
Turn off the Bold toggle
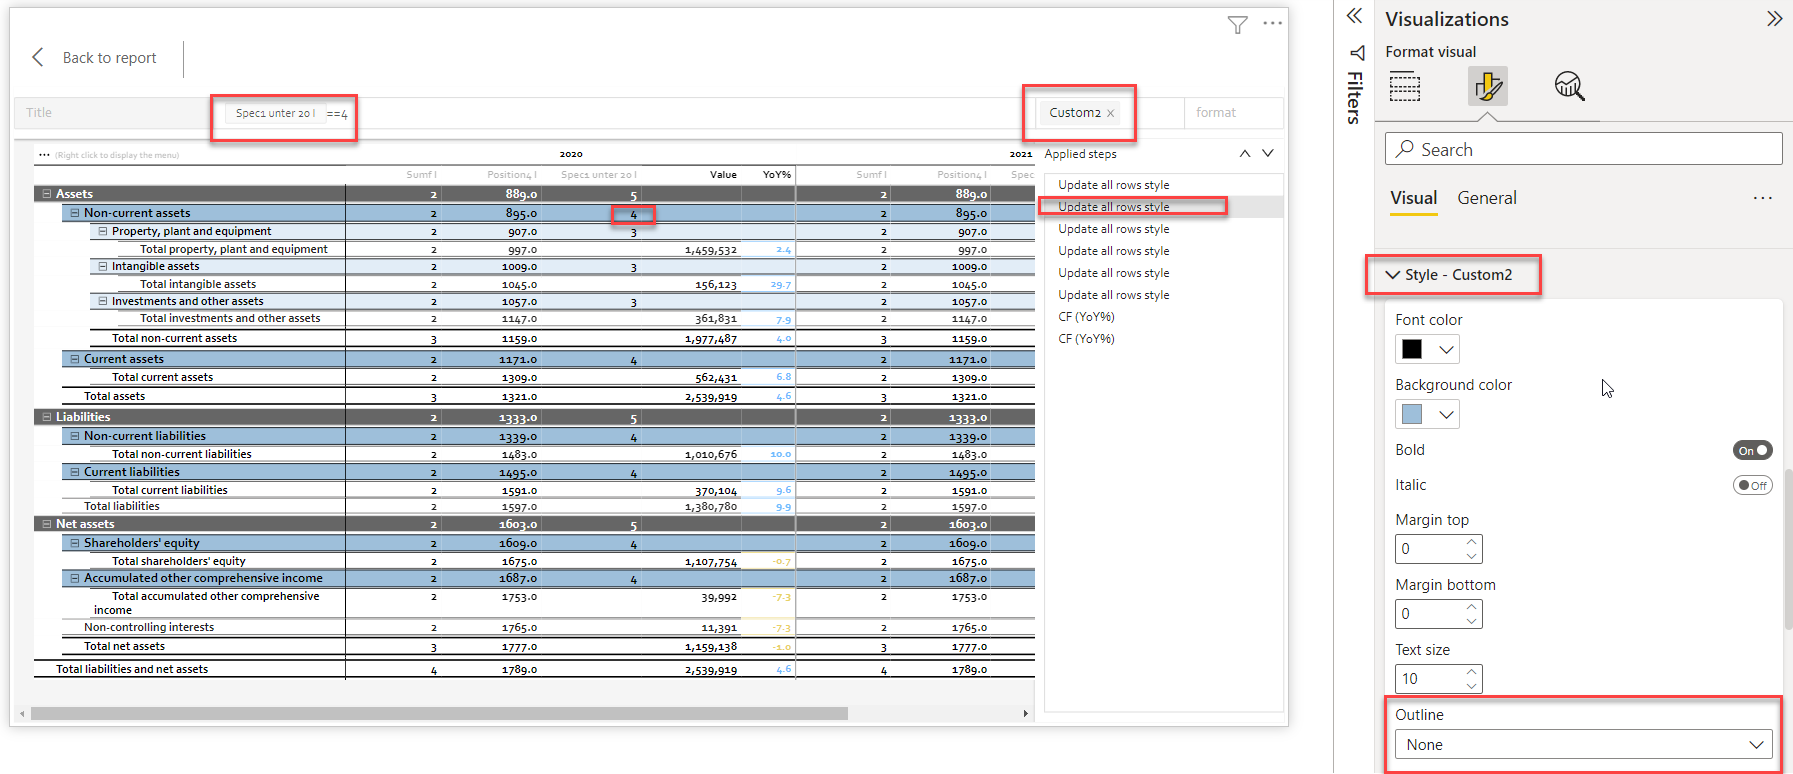[1753, 450]
